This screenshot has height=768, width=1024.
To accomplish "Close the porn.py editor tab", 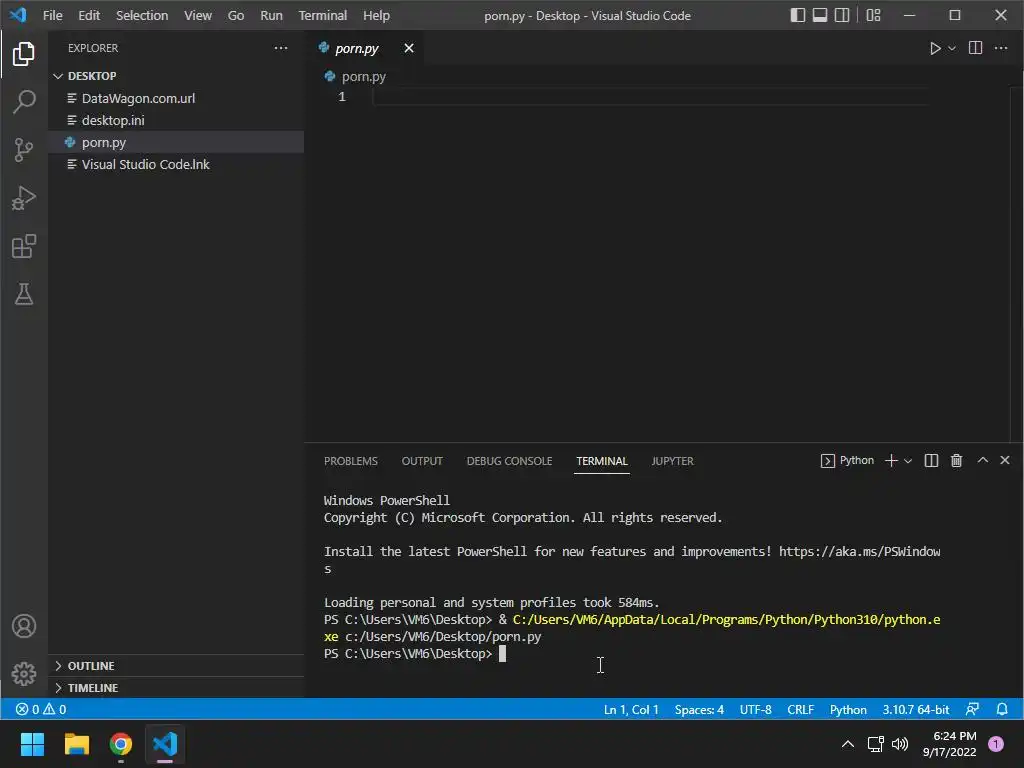I will (x=409, y=48).
